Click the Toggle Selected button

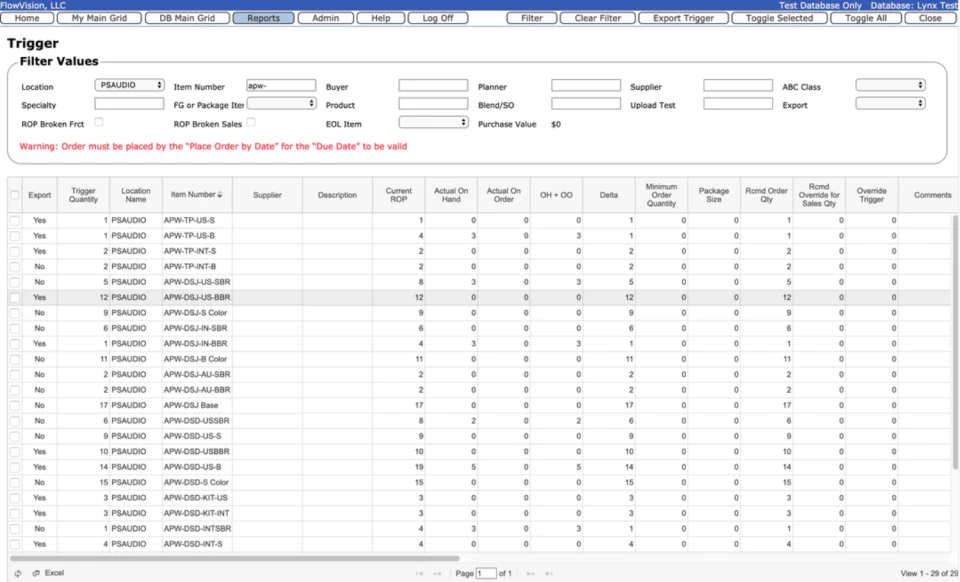click(779, 18)
